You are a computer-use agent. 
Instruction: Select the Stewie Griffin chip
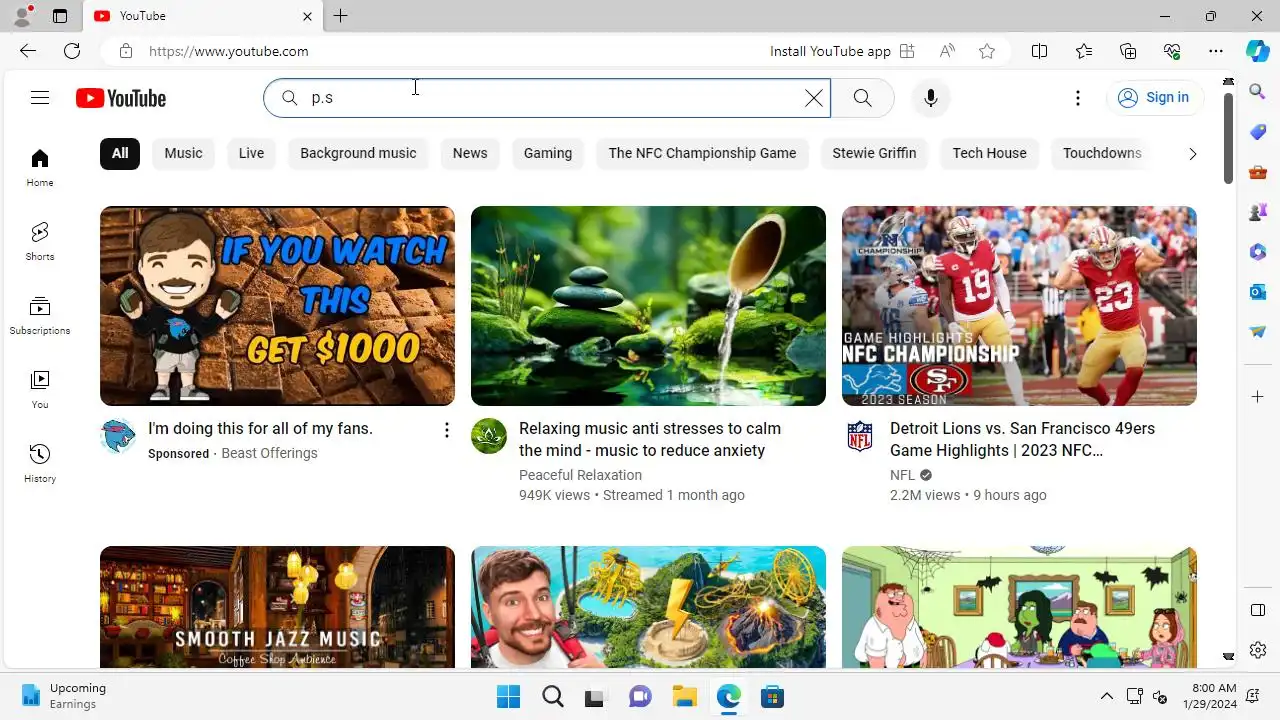pyautogui.click(x=874, y=153)
